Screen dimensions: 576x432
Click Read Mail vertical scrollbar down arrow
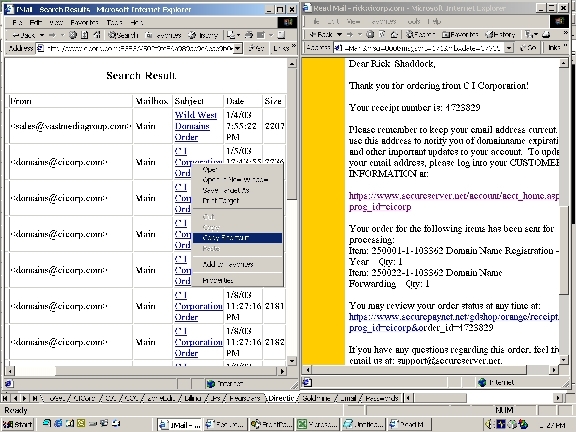[x=564, y=360]
